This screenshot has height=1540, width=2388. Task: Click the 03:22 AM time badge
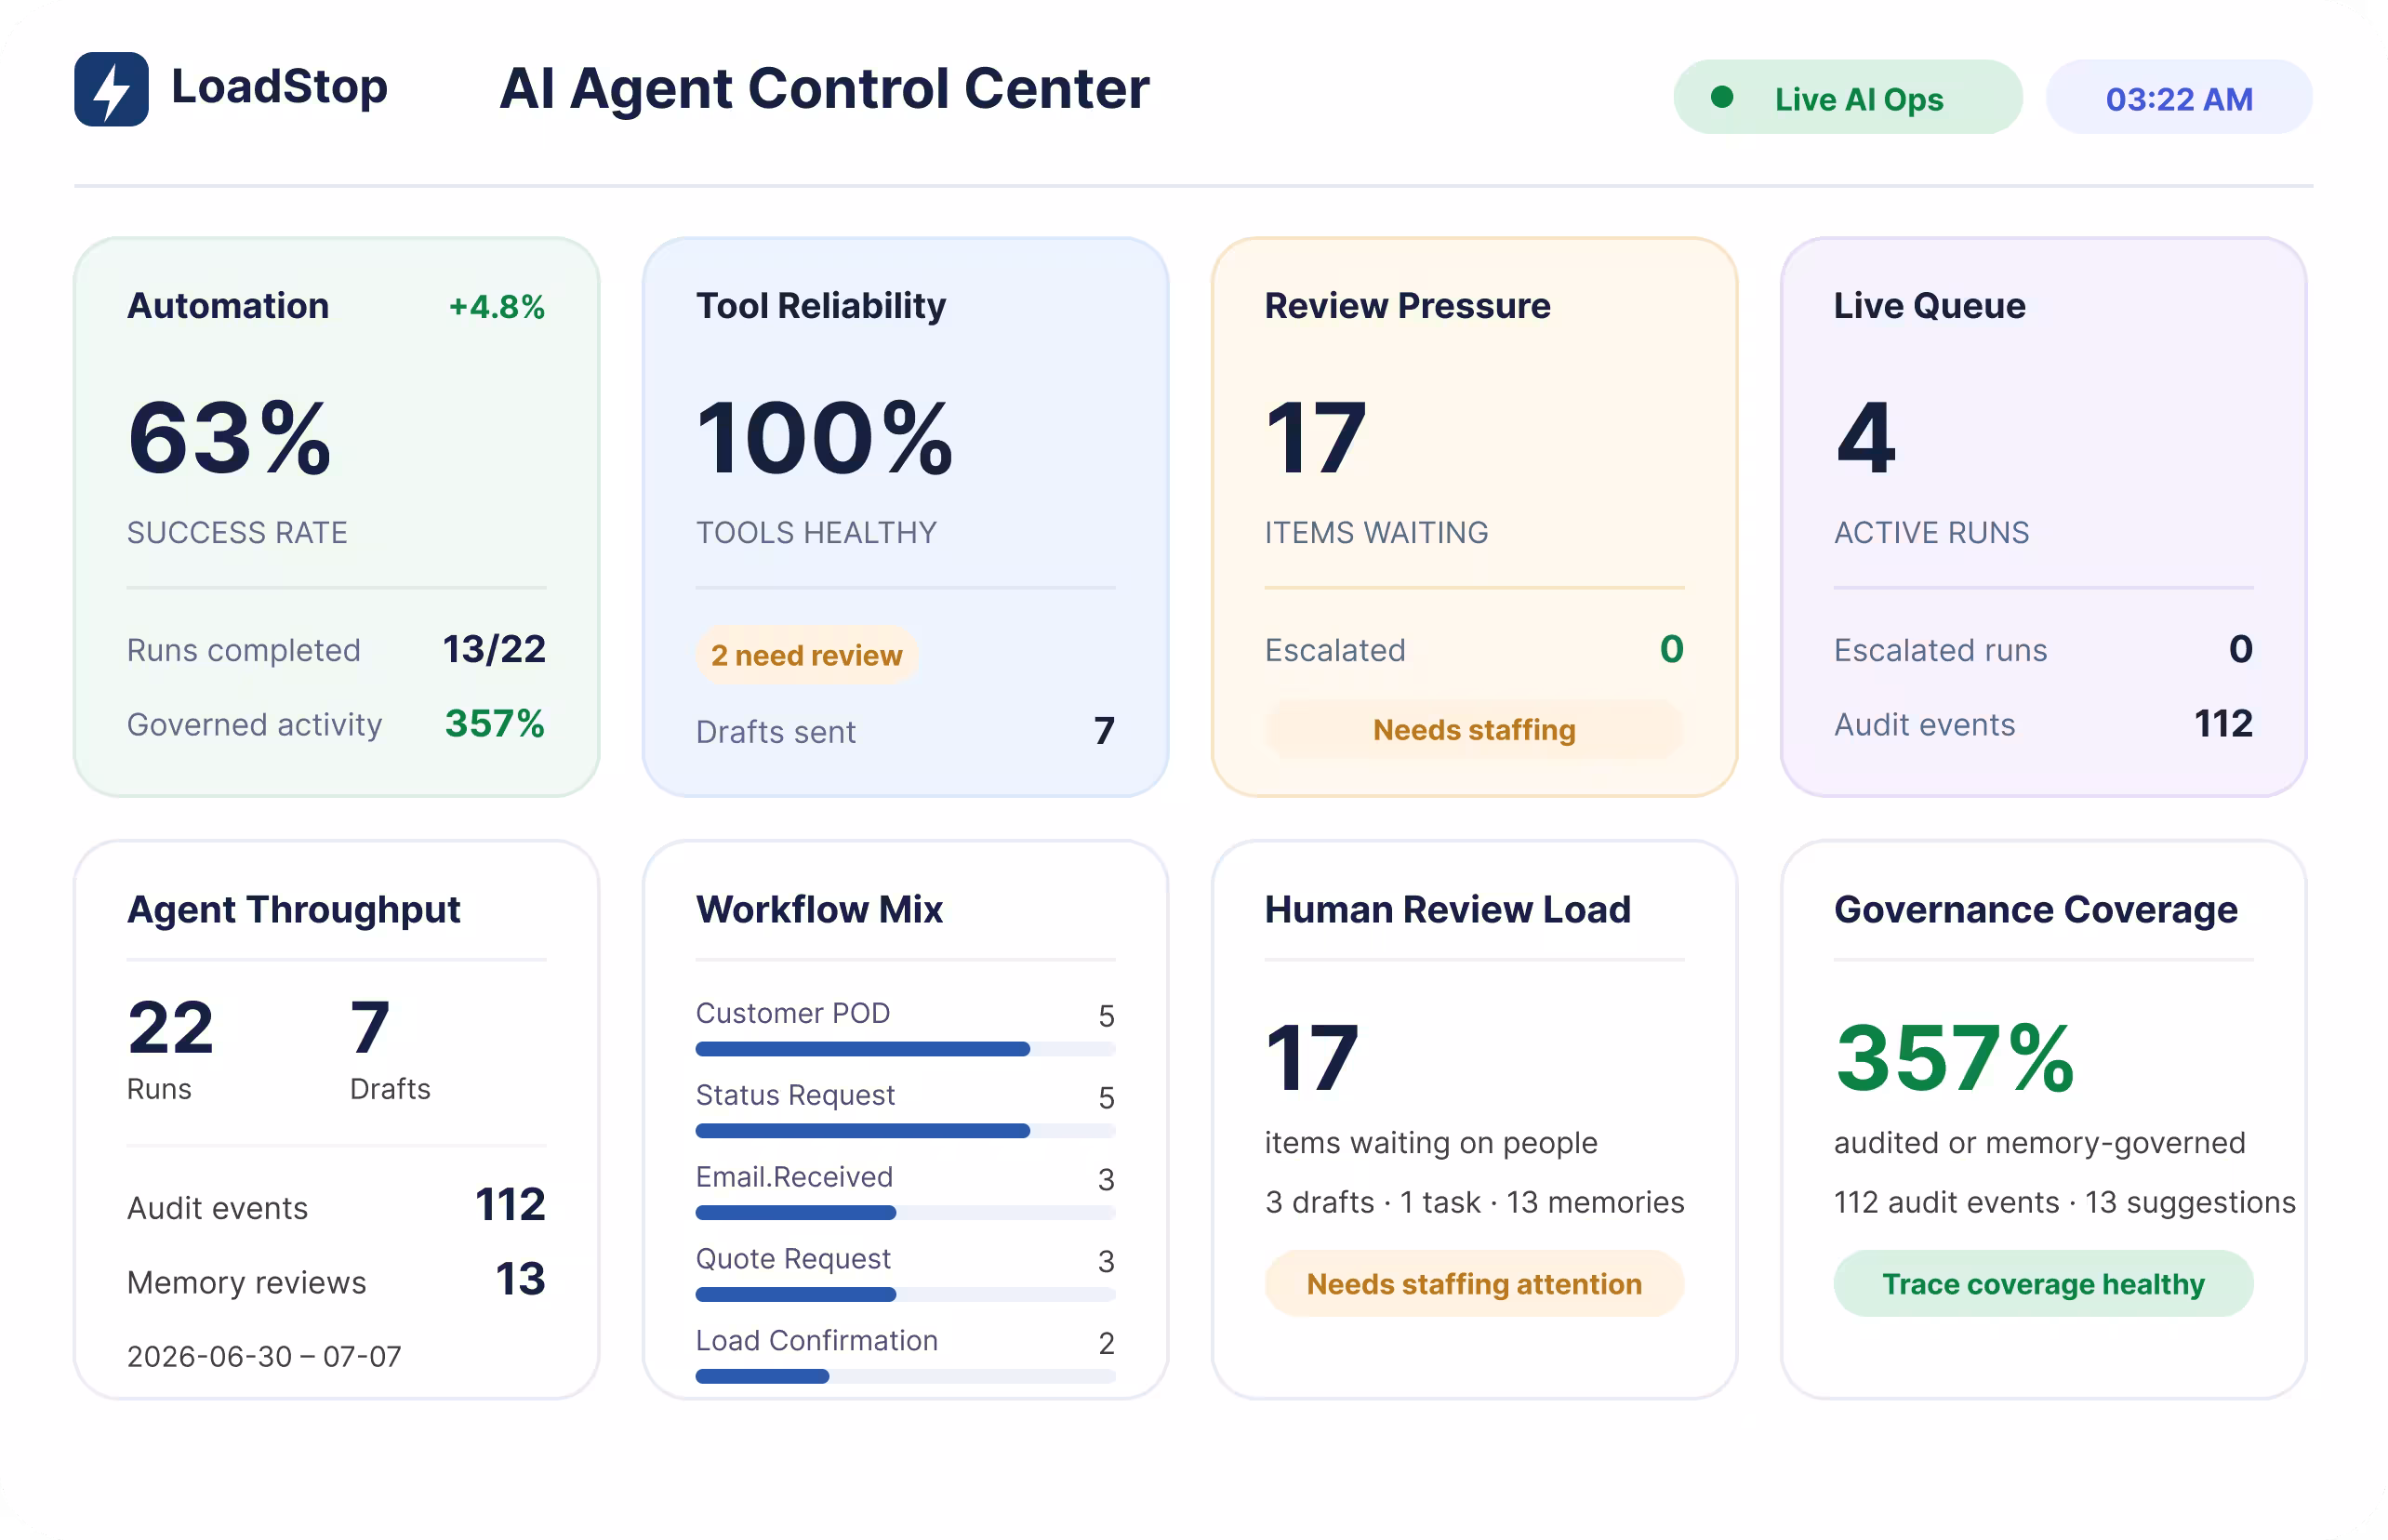click(2178, 97)
